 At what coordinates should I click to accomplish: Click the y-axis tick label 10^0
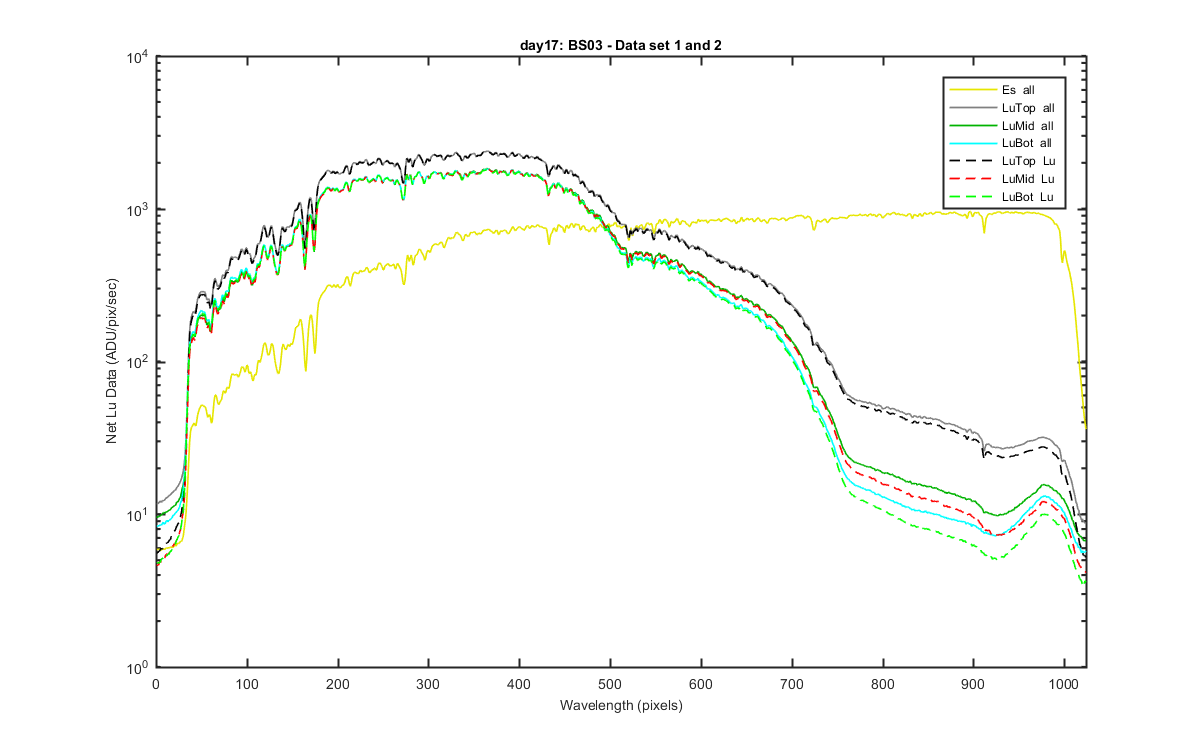click(x=136, y=665)
